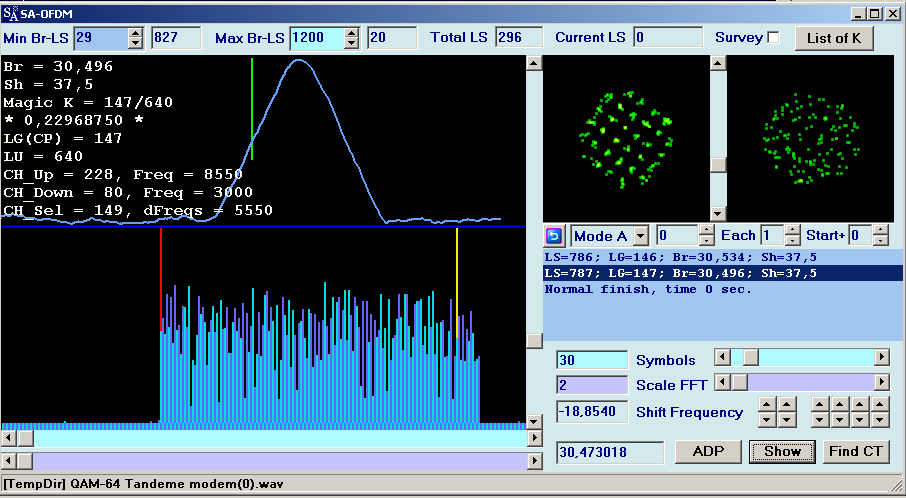
Task: Click 'Normal finish, time 0 sec.' log line
Action: (x=648, y=289)
